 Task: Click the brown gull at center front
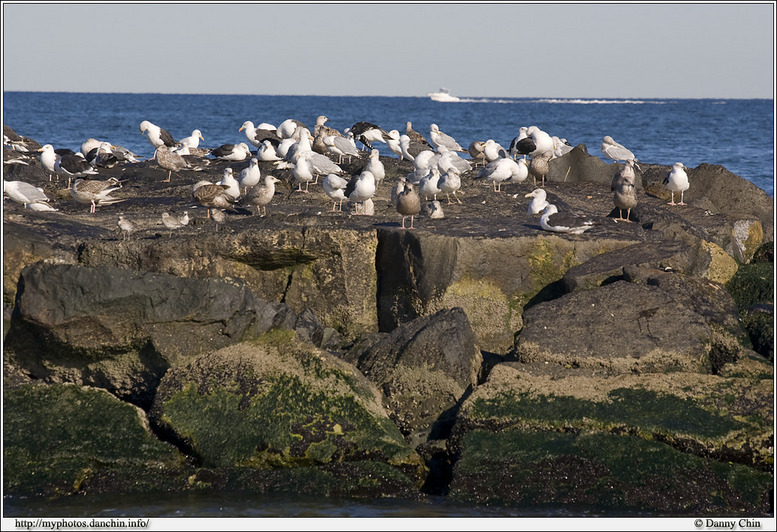click(407, 202)
